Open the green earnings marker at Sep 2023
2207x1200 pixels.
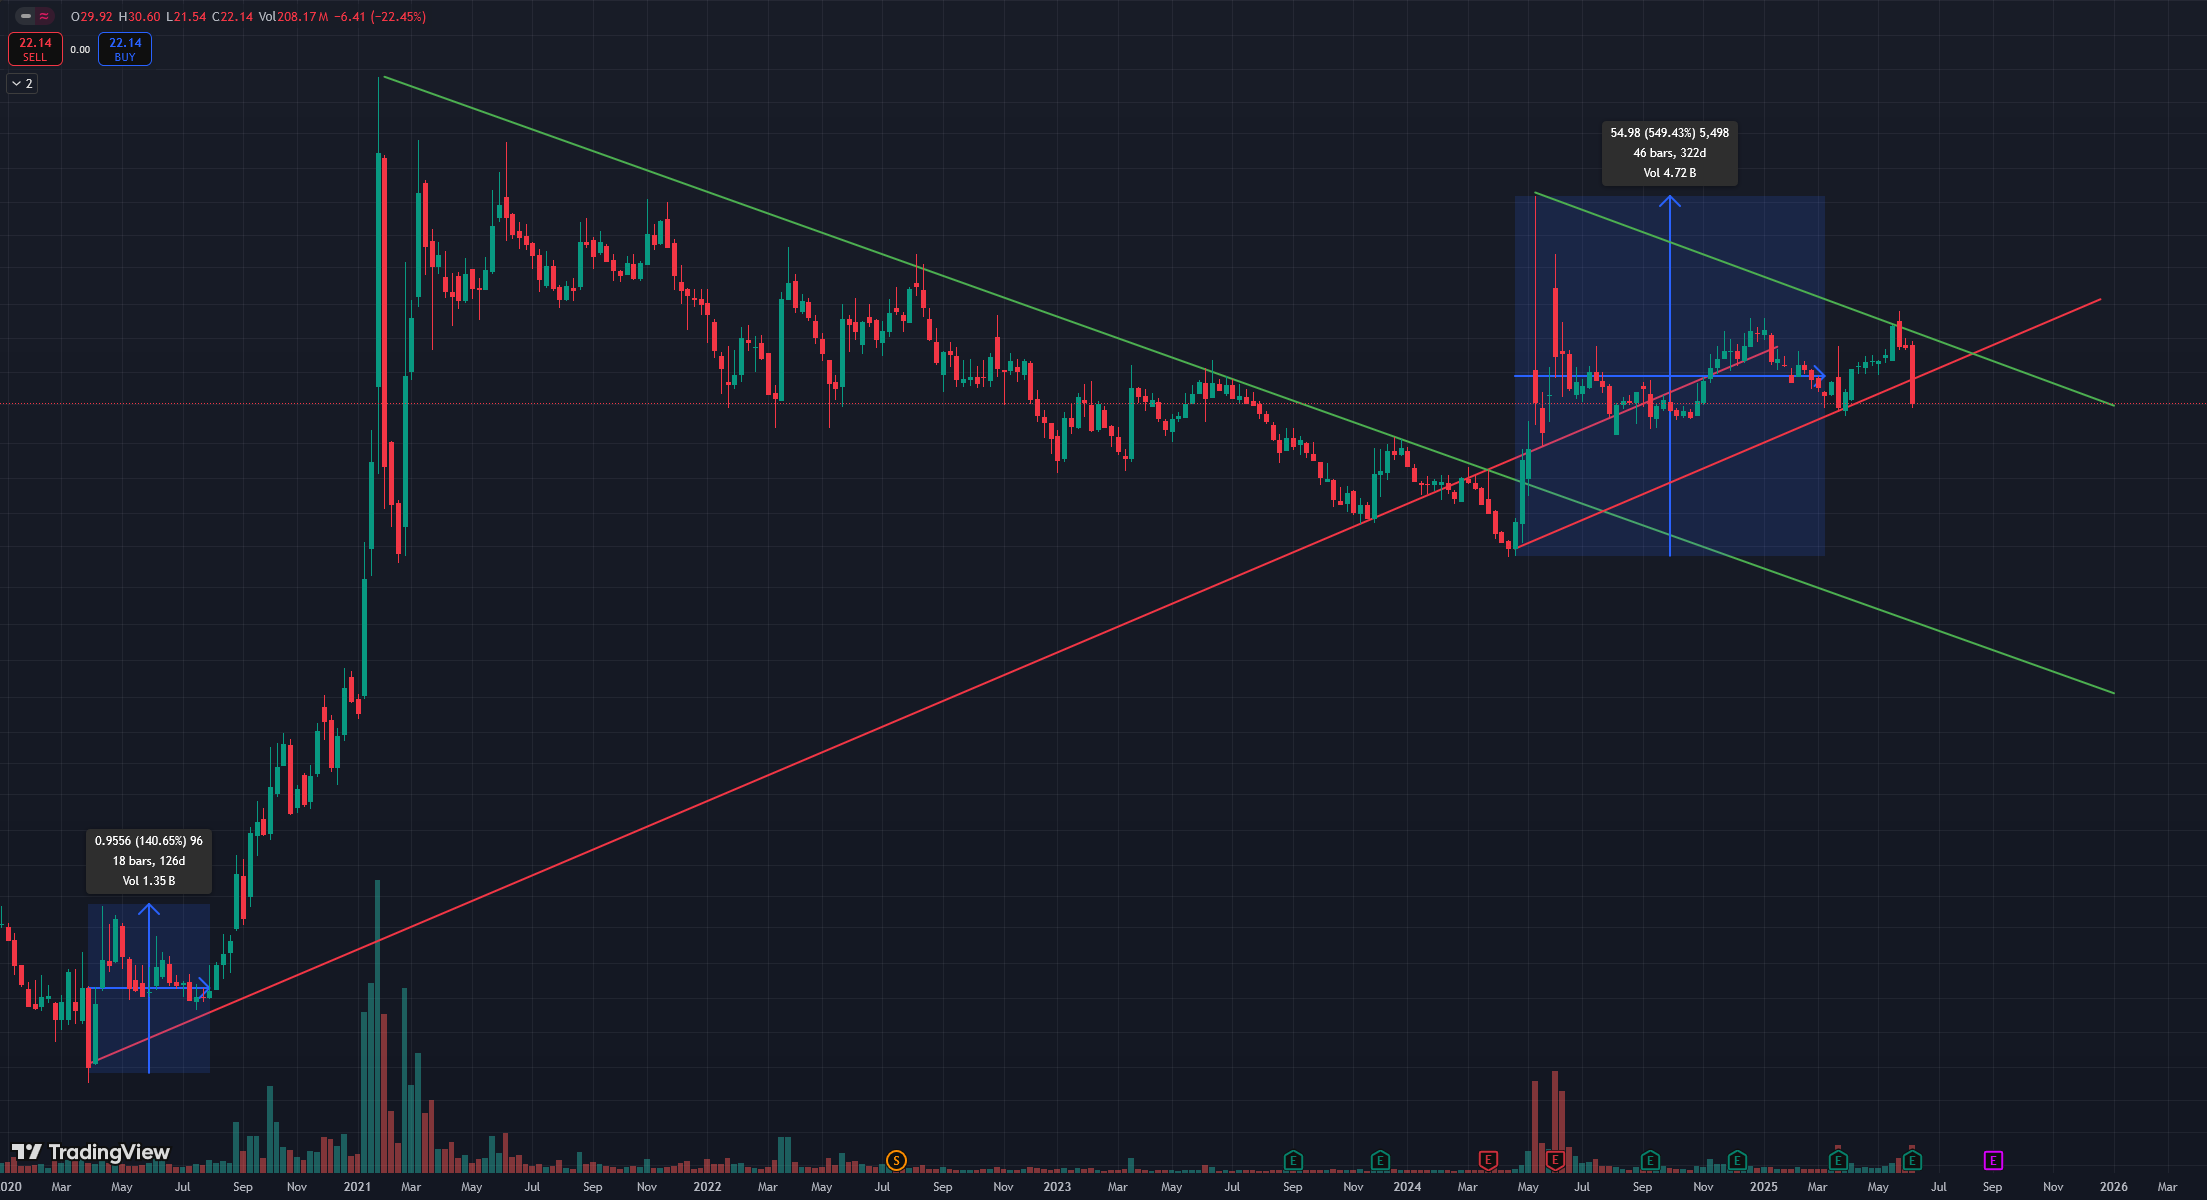point(1293,1160)
